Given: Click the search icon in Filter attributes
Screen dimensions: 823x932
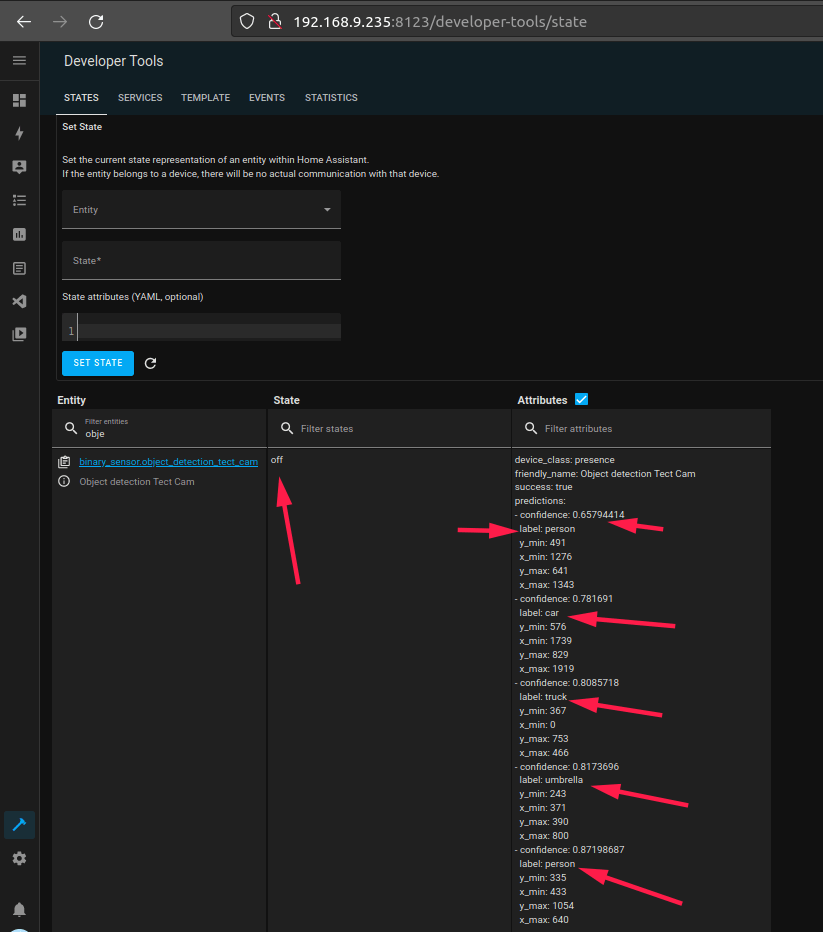Looking at the screenshot, I should tap(531, 429).
